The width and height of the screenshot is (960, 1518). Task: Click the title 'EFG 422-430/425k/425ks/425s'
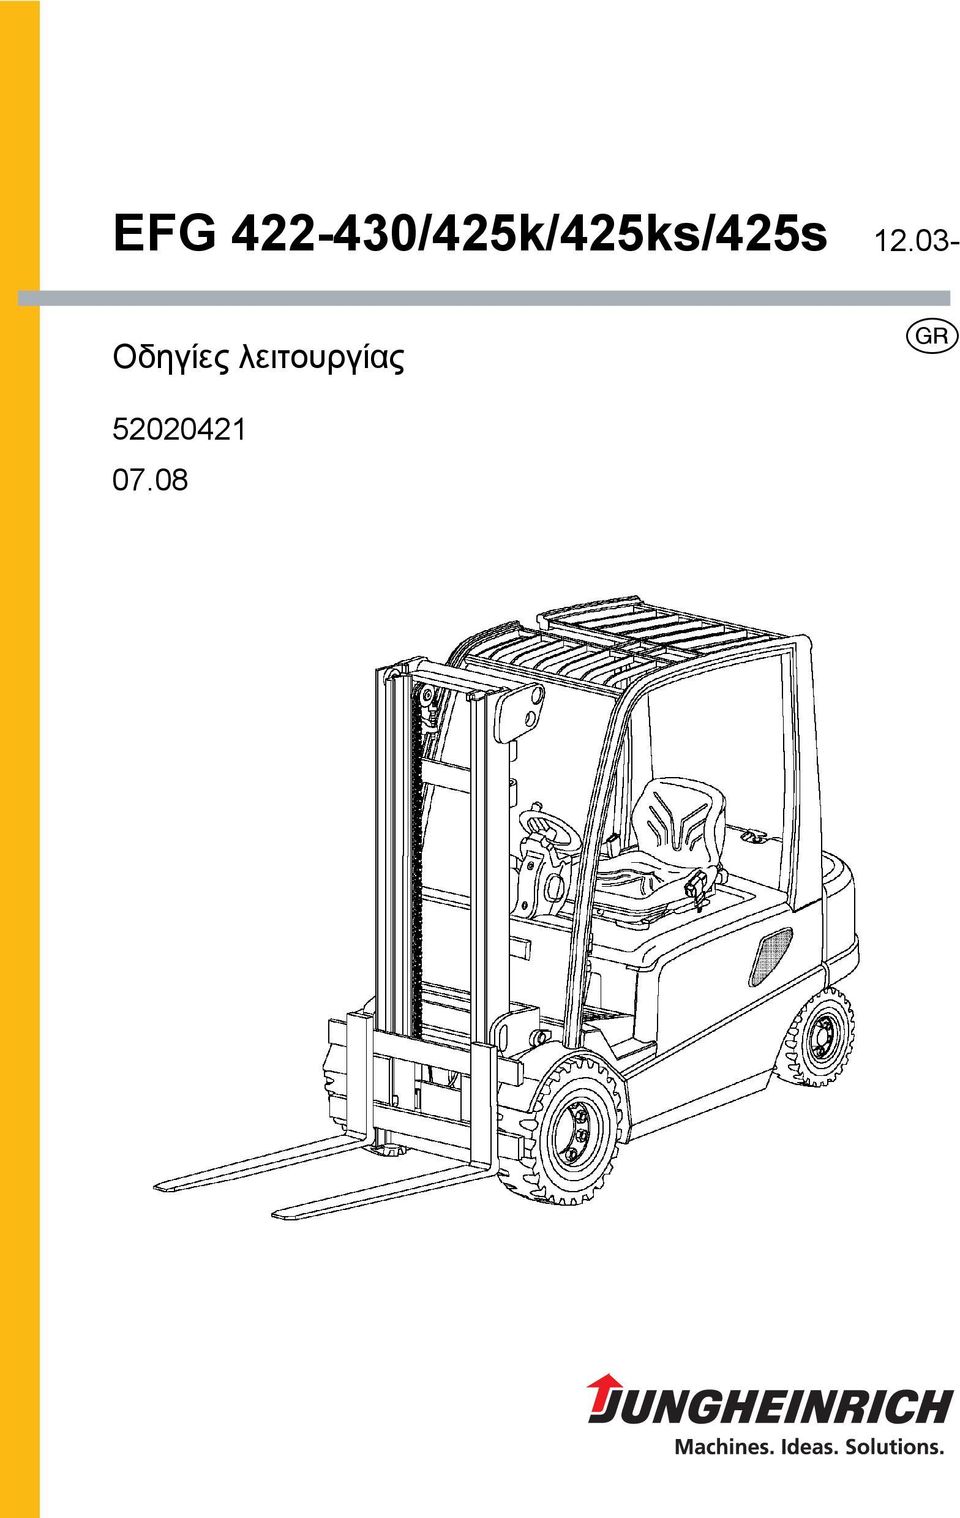(470, 234)
